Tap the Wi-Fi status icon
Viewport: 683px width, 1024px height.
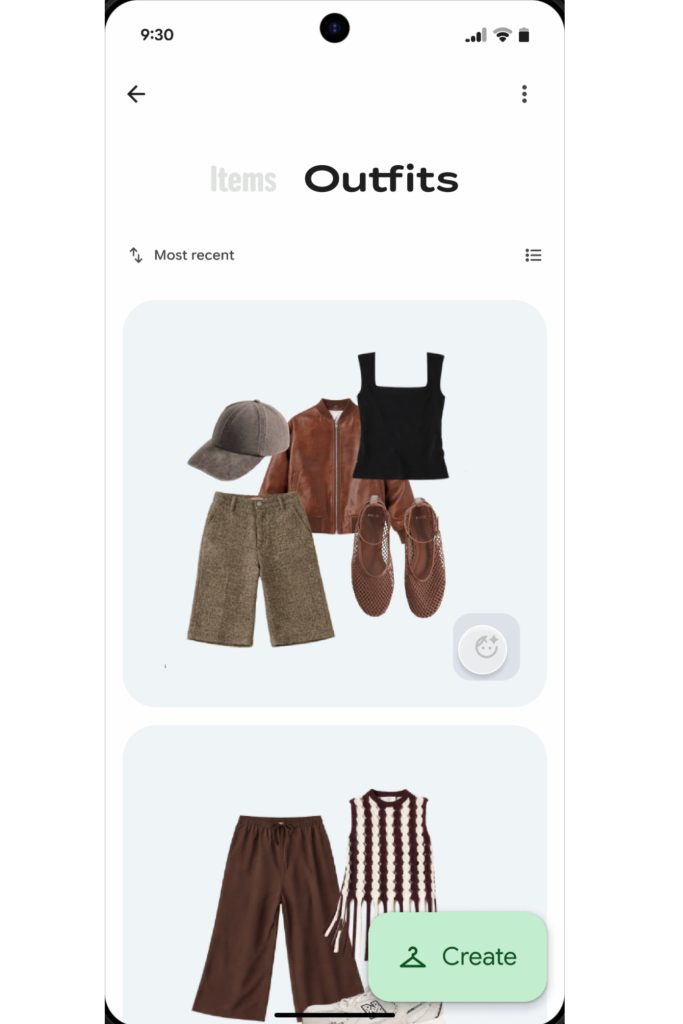[x=502, y=35]
